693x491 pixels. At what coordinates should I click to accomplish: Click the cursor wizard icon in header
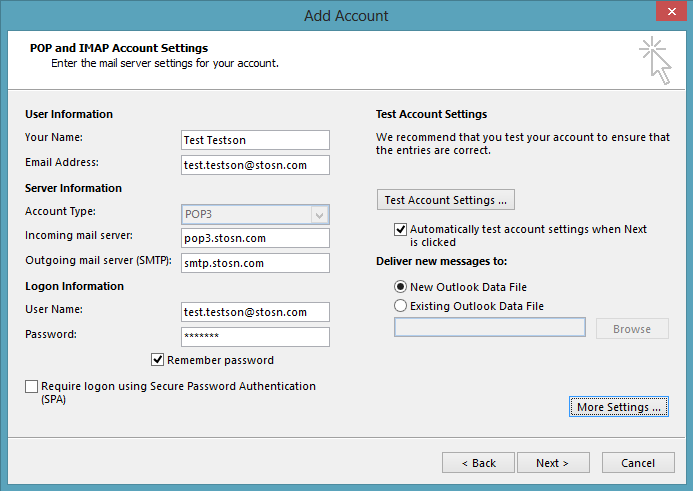coord(655,61)
